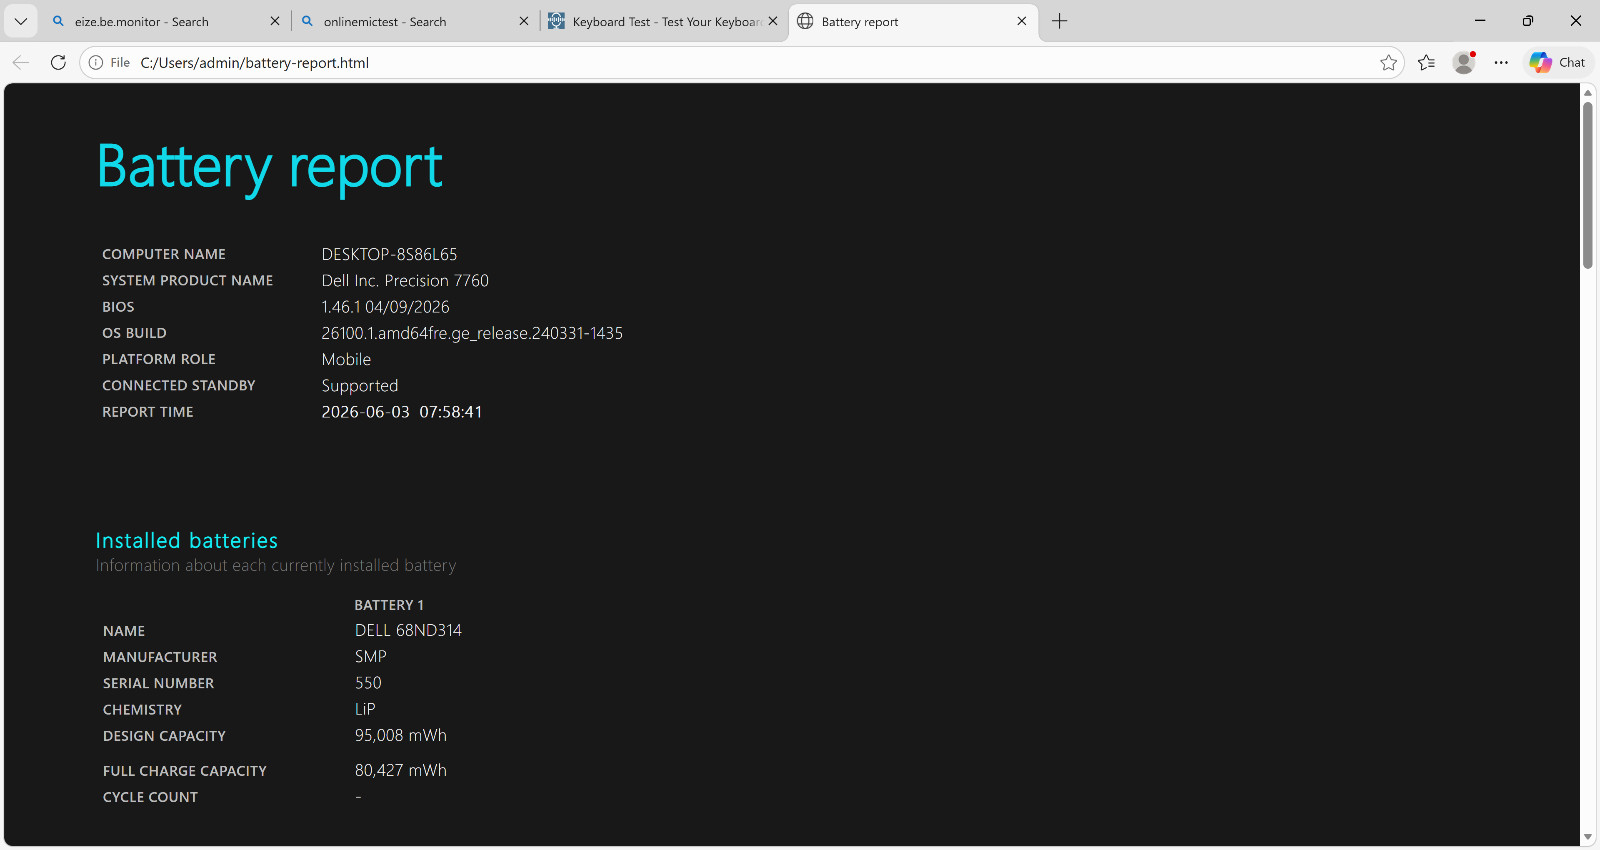
Task: Switch to the onlinemictest Search tab
Action: 414,21
